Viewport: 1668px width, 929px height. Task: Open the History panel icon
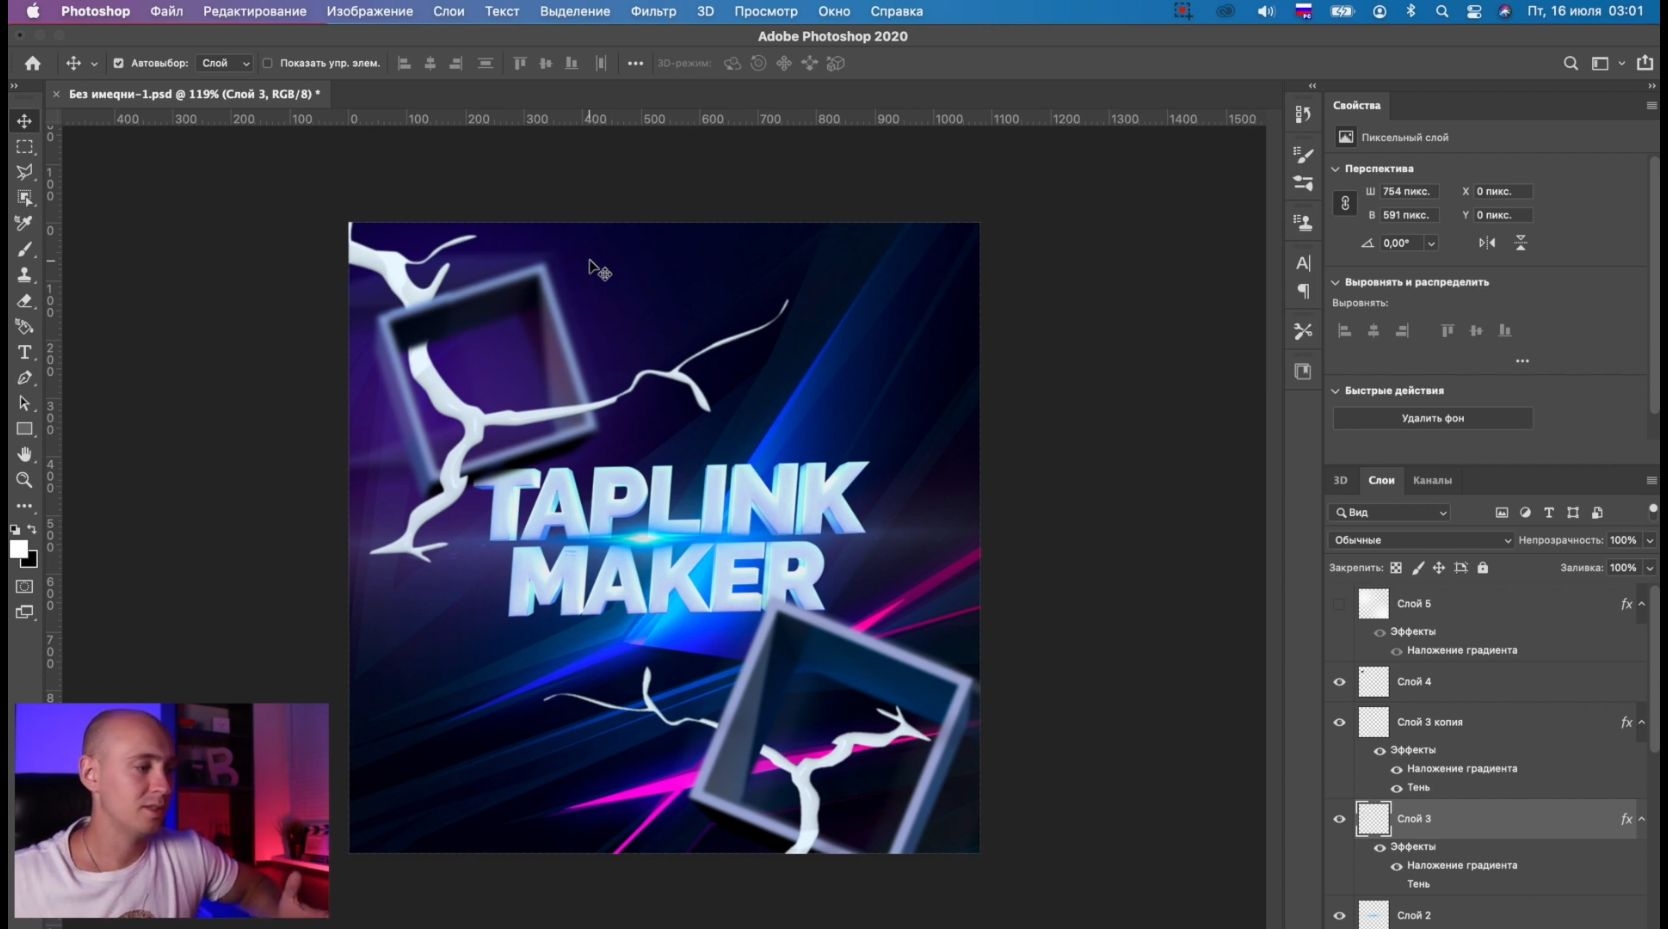pos(1303,114)
